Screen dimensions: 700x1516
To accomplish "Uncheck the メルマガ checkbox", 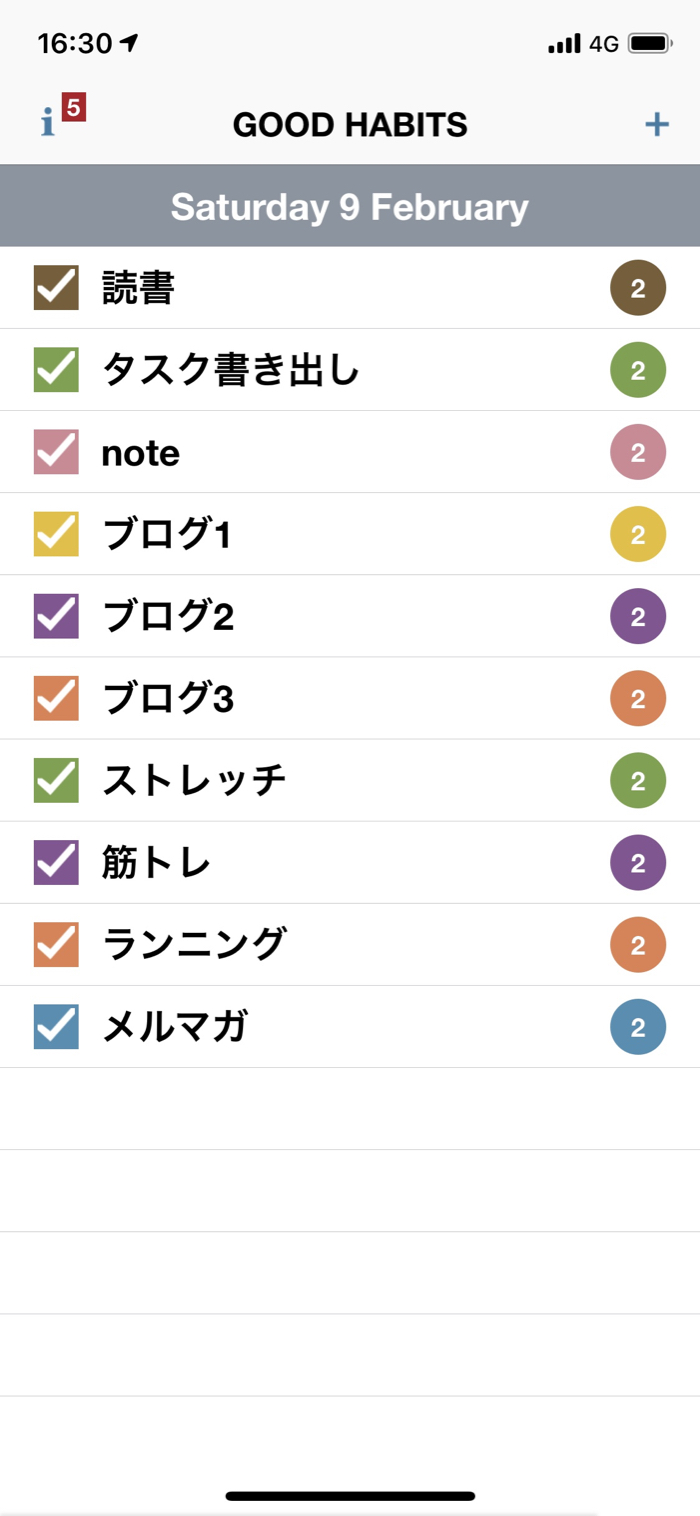I will pyautogui.click(x=56, y=1026).
